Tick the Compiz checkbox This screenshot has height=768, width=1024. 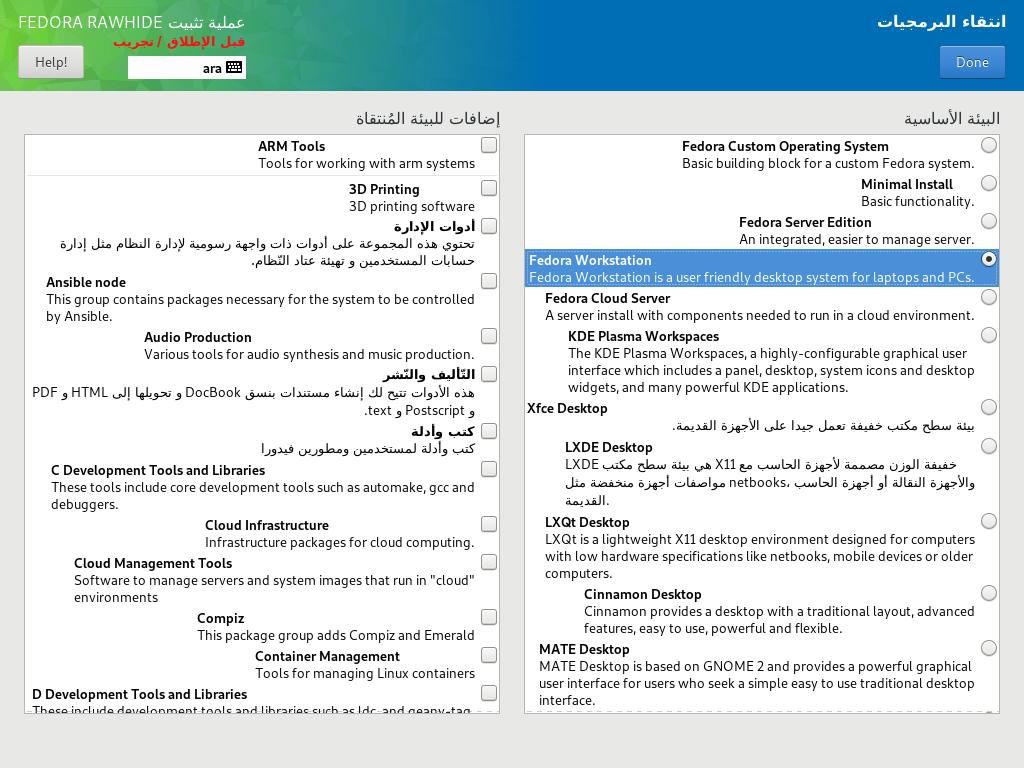click(489, 616)
